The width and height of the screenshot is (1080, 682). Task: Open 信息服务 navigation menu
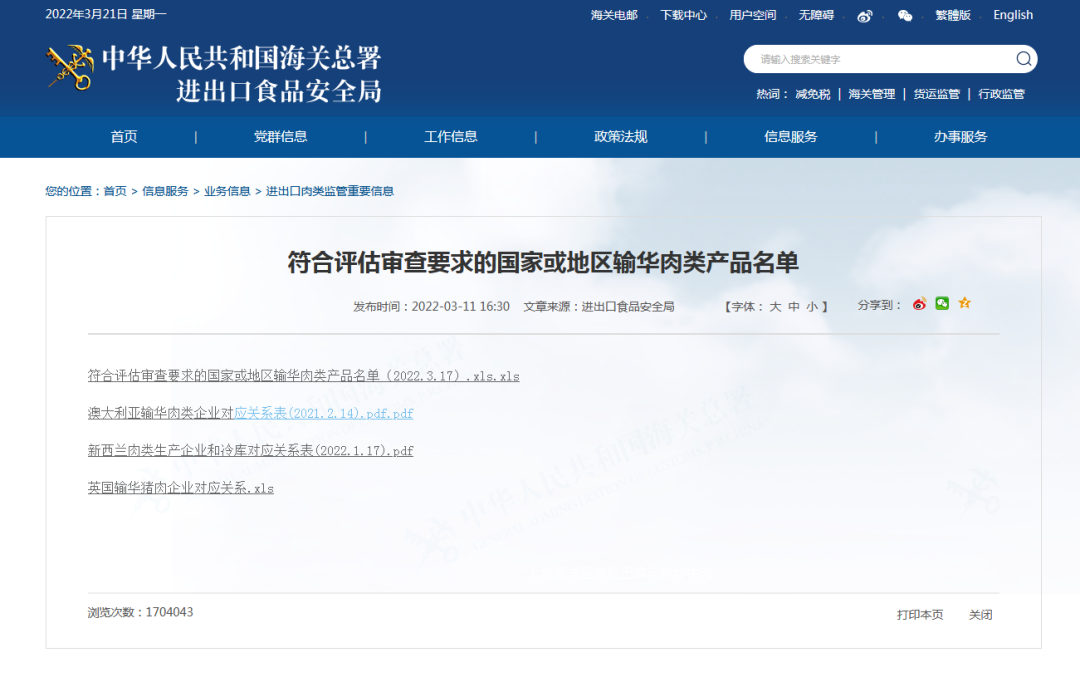click(x=791, y=136)
